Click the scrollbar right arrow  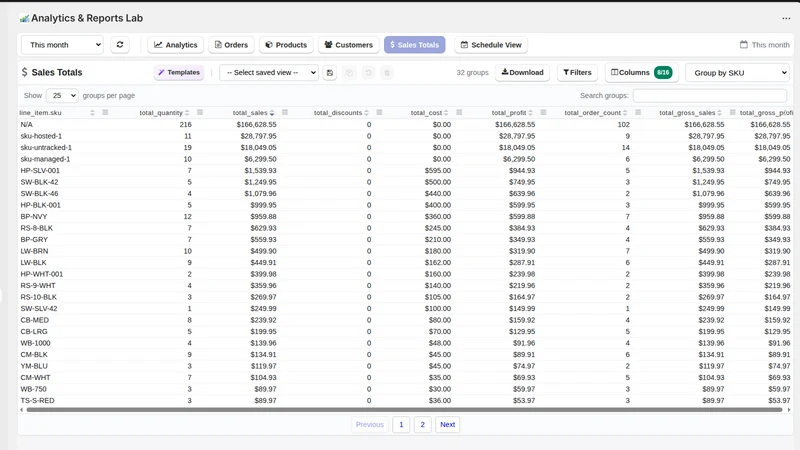click(789, 410)
